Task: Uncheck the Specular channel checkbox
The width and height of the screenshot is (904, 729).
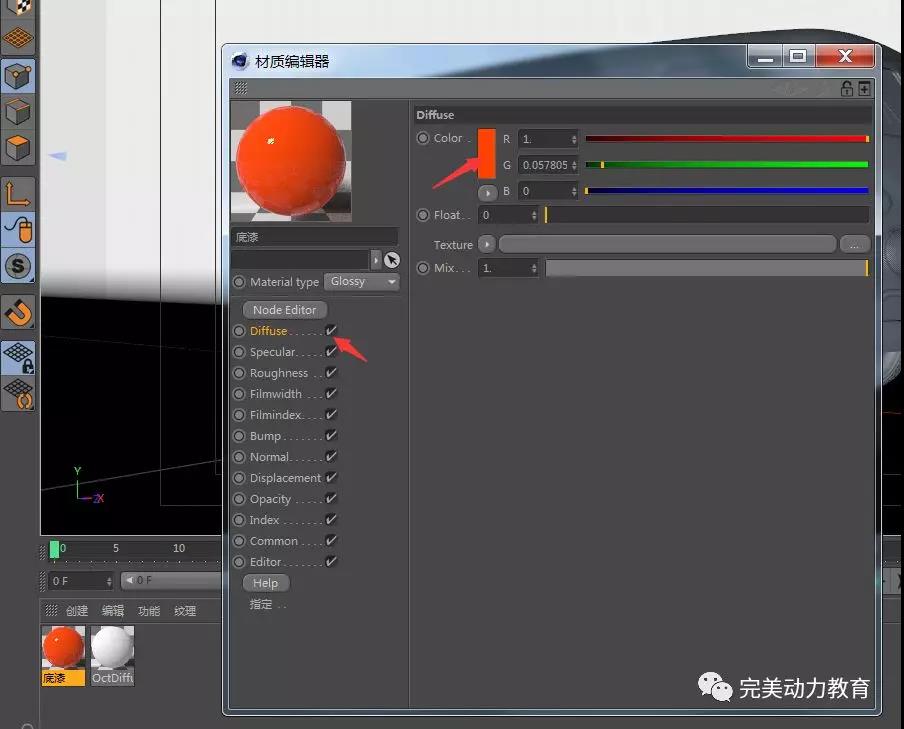Action: 331,352
